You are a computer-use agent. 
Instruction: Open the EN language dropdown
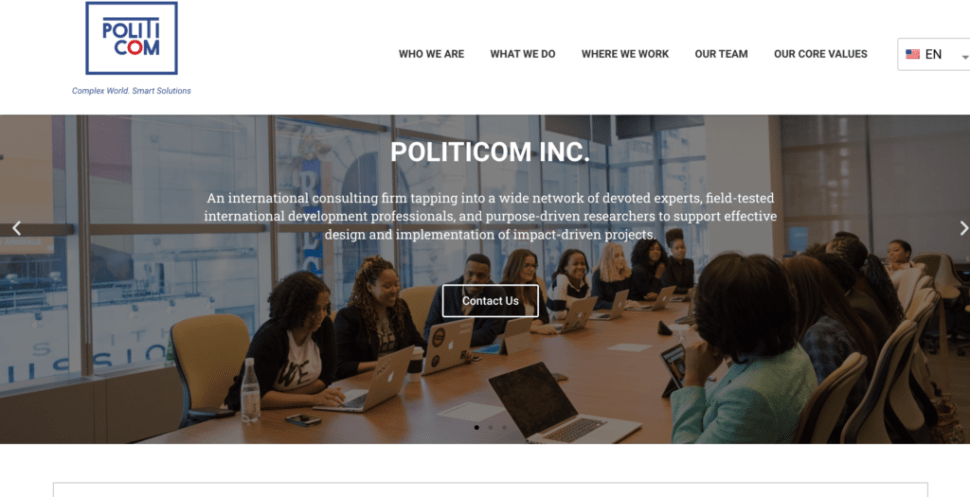click(934, 54)
